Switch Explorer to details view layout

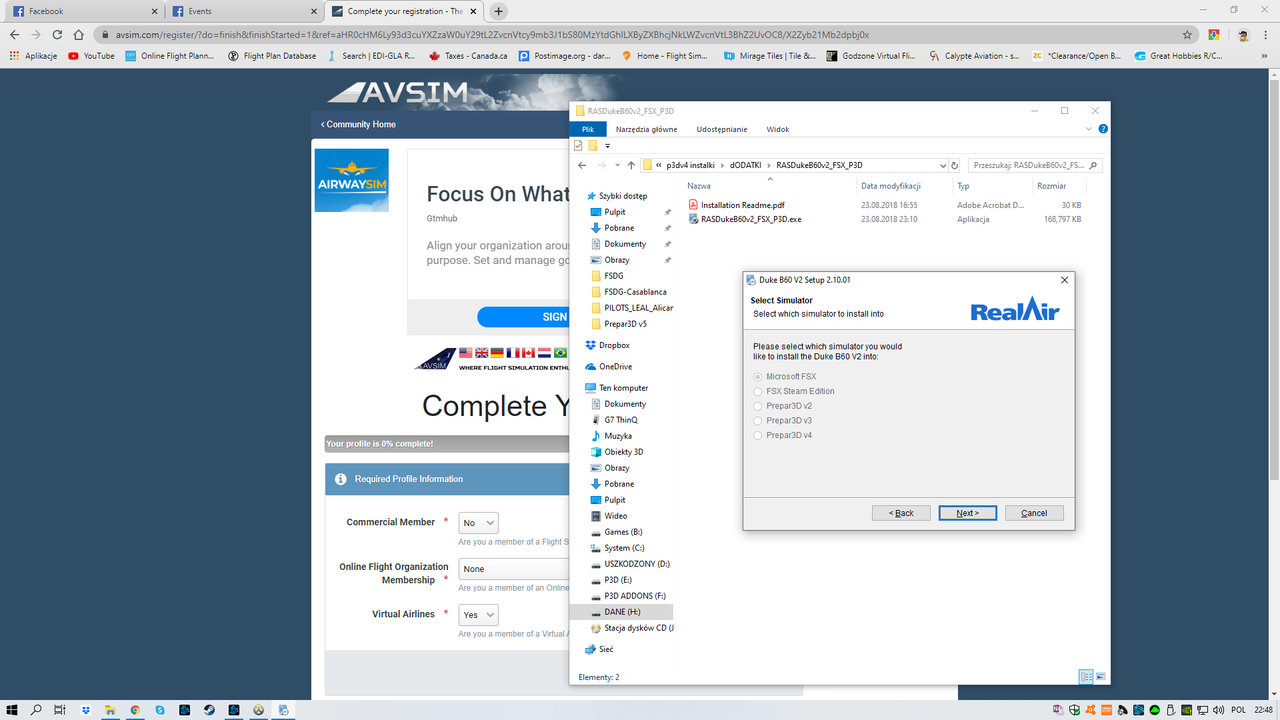(x=1086, y=677)
